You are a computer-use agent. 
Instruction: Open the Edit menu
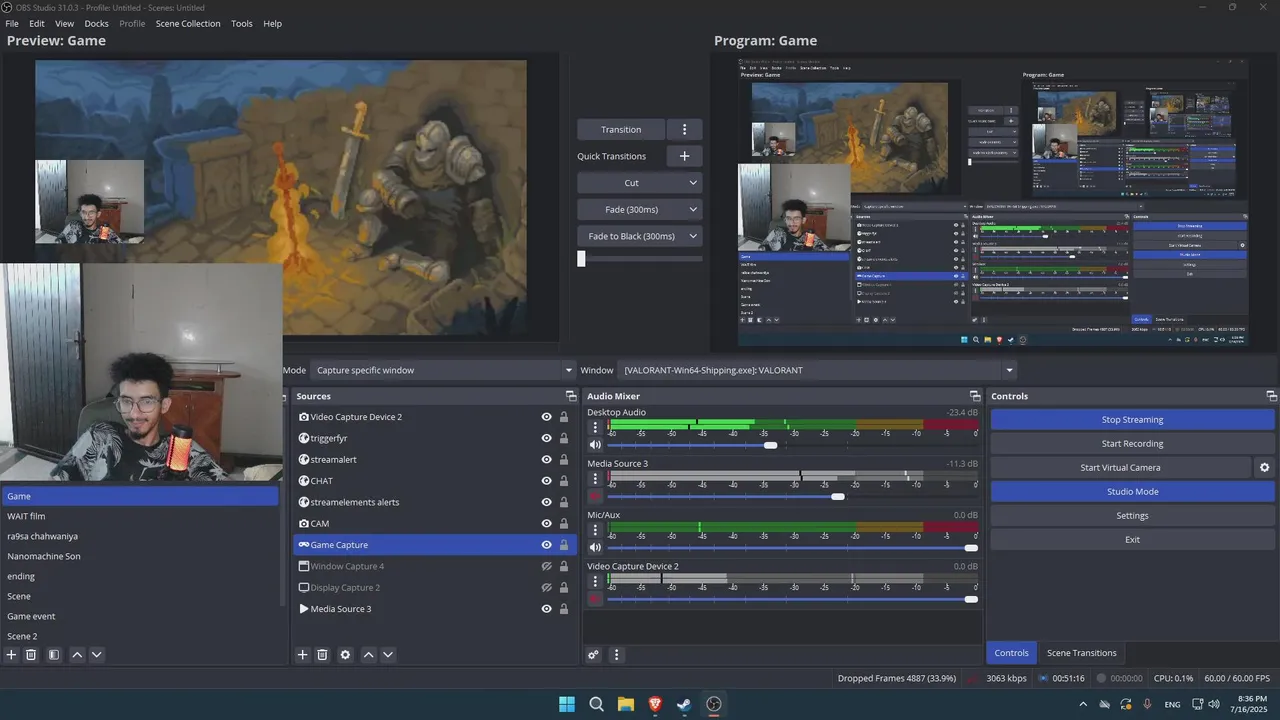coord(37,23)
